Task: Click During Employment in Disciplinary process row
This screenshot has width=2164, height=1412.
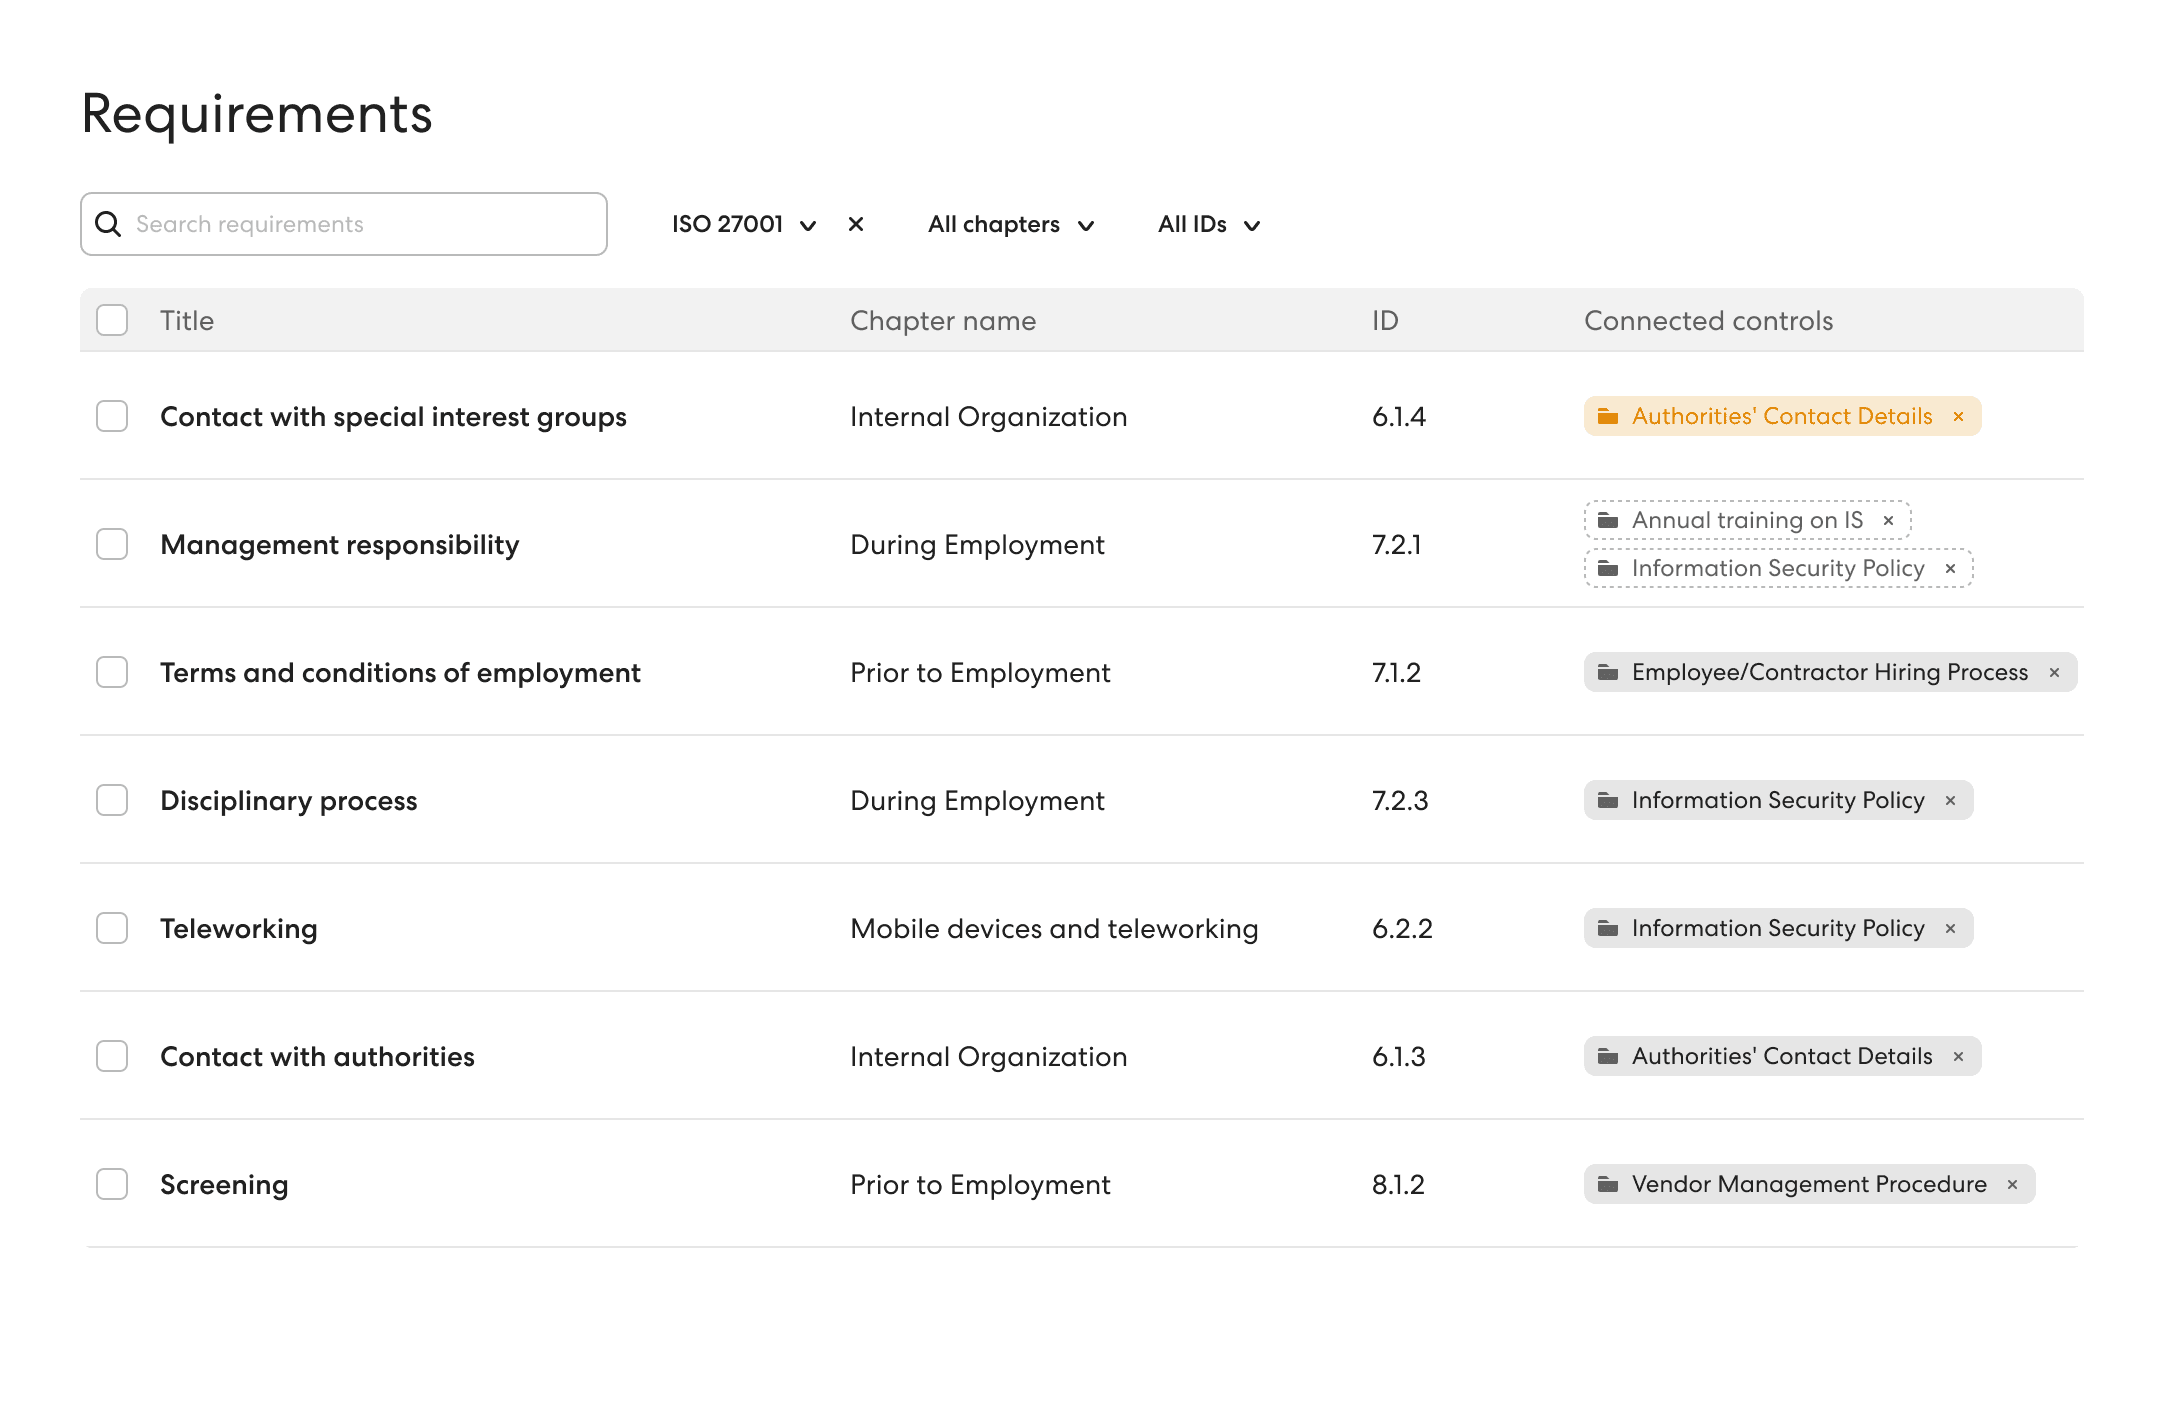Action: point(977,800)
